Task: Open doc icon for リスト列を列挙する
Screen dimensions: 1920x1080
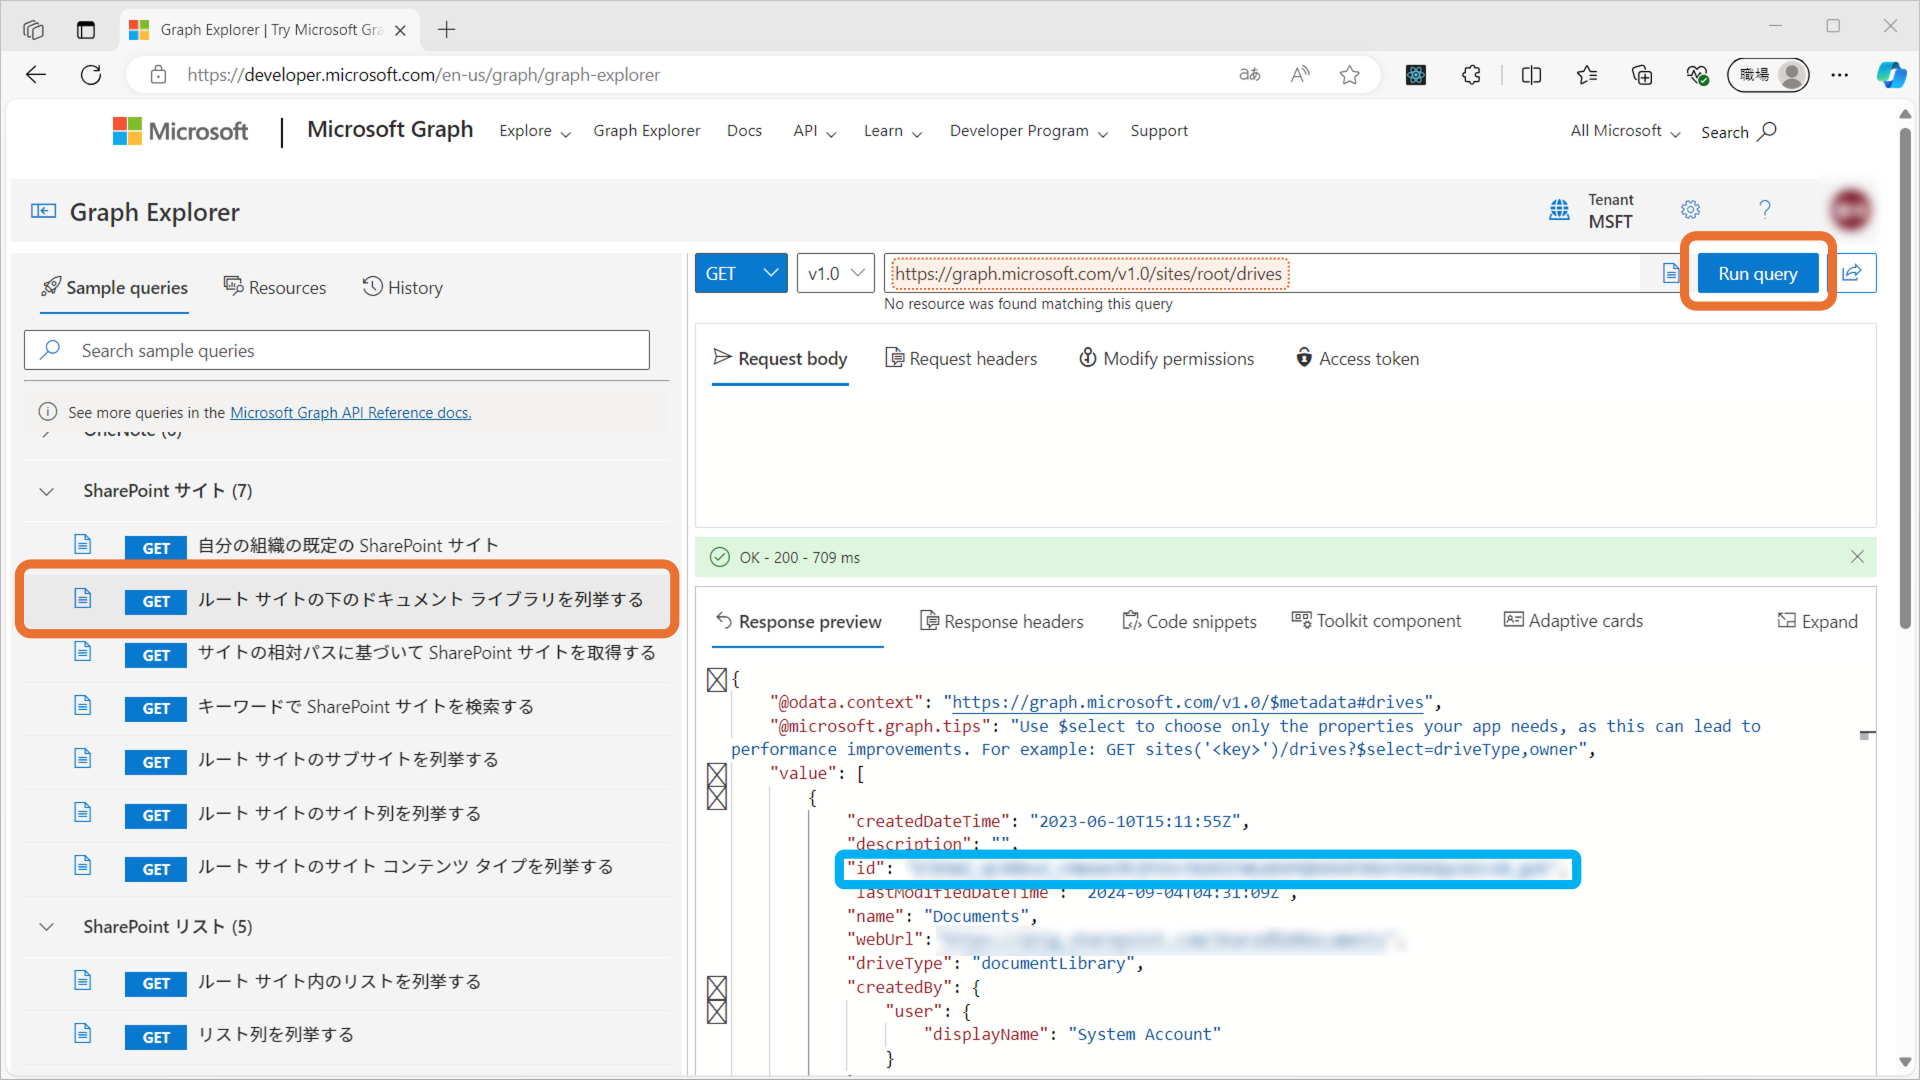Action: (83, 1033)
